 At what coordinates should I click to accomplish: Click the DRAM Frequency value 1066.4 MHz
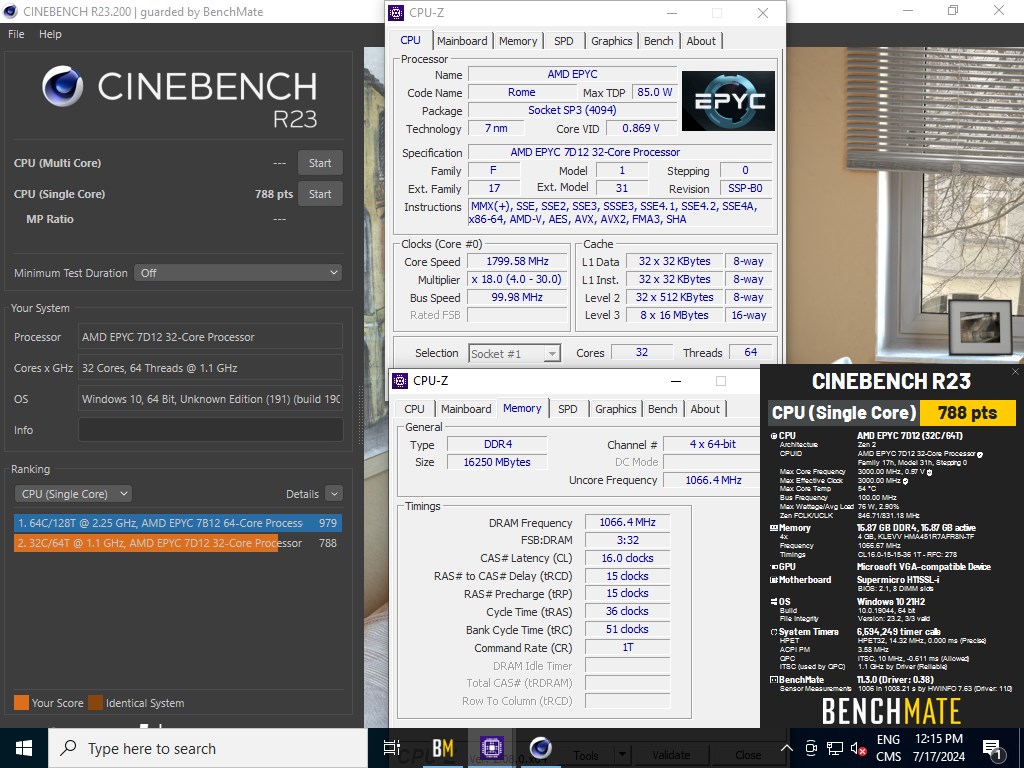click(x=627, y=522)
